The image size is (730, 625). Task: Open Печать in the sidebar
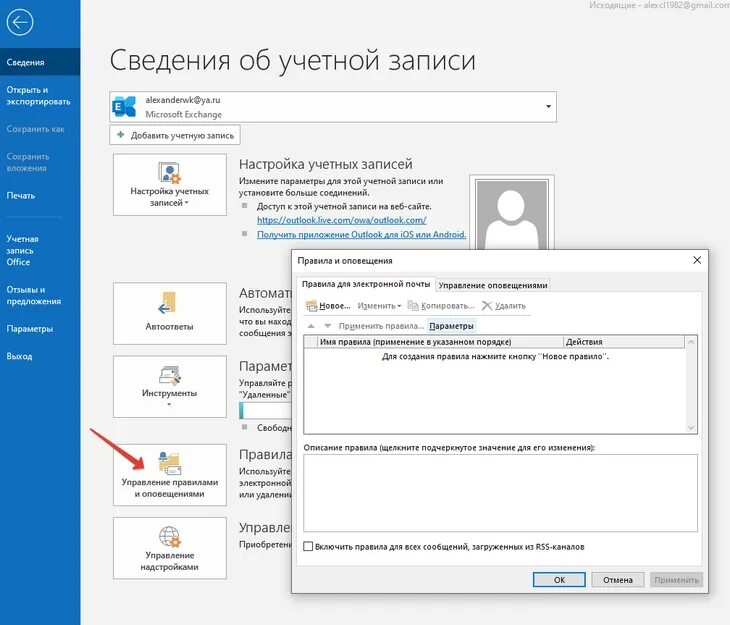pyautogui.click(x=21, y=196)
